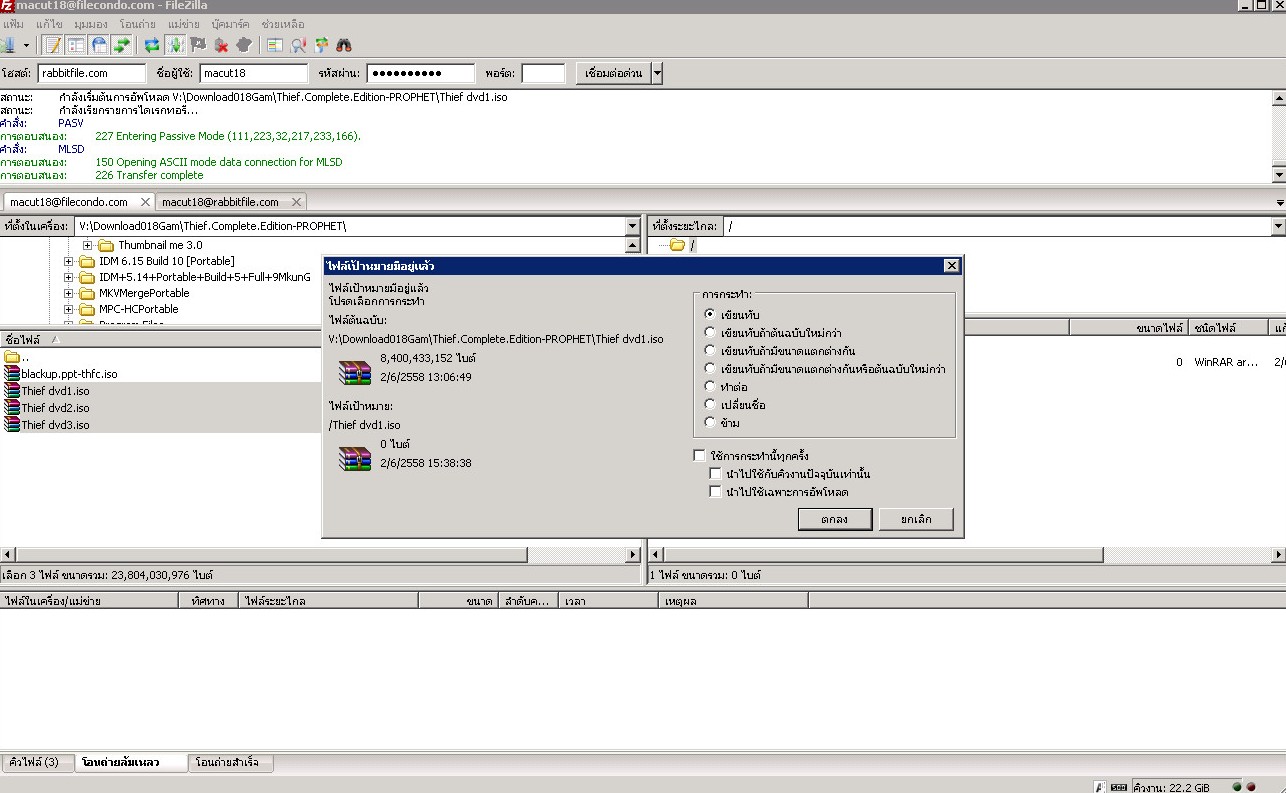Open the 'มุมมอง' view menu
Viewport: 1286px width, 793px height.
click(90, 23)
